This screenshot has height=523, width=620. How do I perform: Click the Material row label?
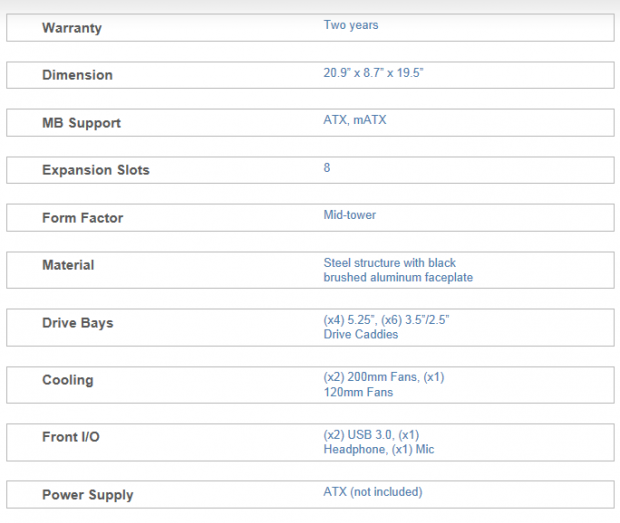click(68, 265)
